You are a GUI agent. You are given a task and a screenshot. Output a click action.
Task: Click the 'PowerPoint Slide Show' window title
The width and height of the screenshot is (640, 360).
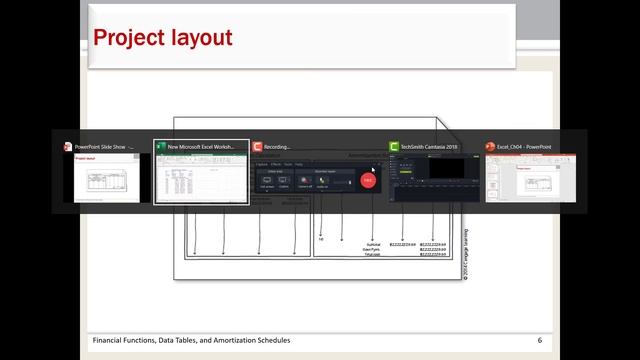pos(104,147)
